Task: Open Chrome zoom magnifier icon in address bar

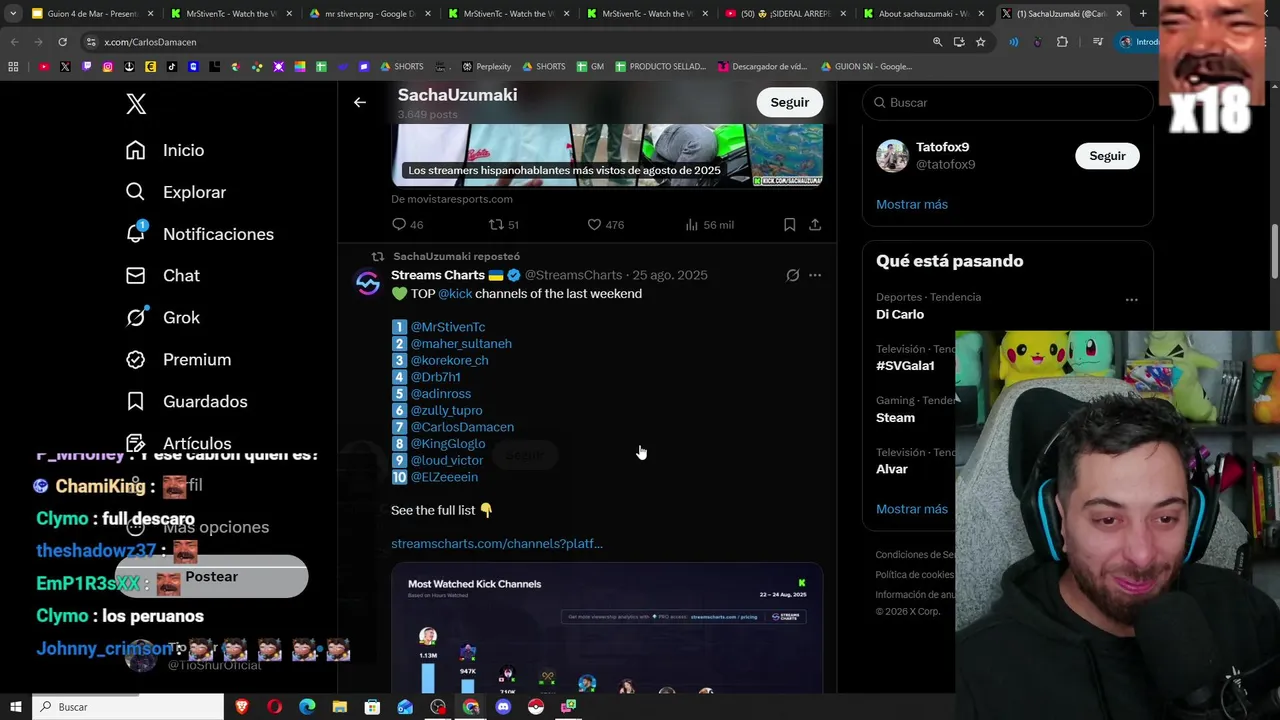Action: click(937, 42)
